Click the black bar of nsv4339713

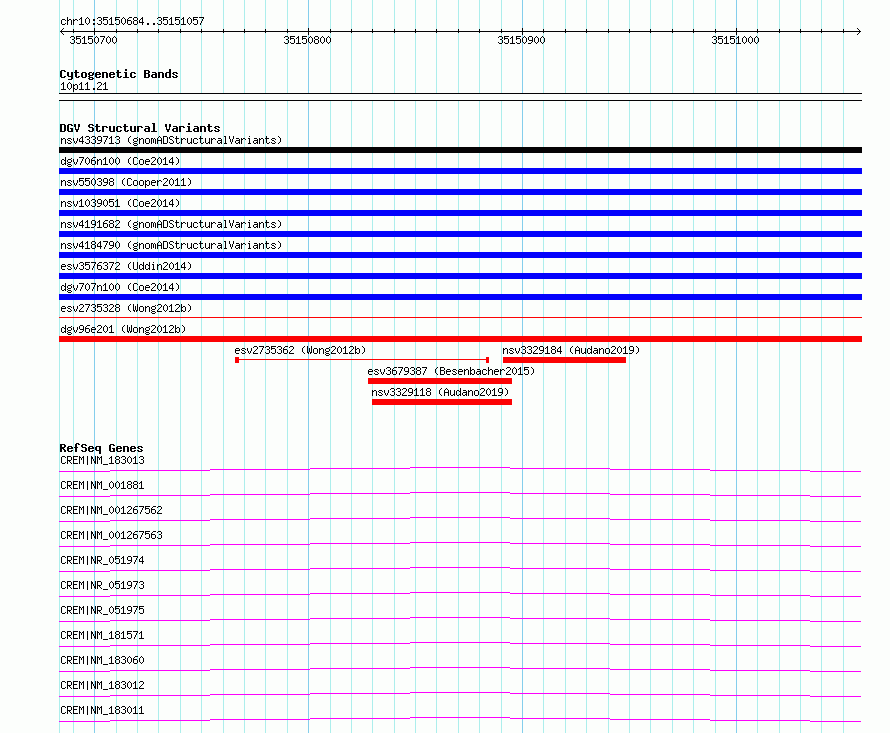(x=460, y=150)
